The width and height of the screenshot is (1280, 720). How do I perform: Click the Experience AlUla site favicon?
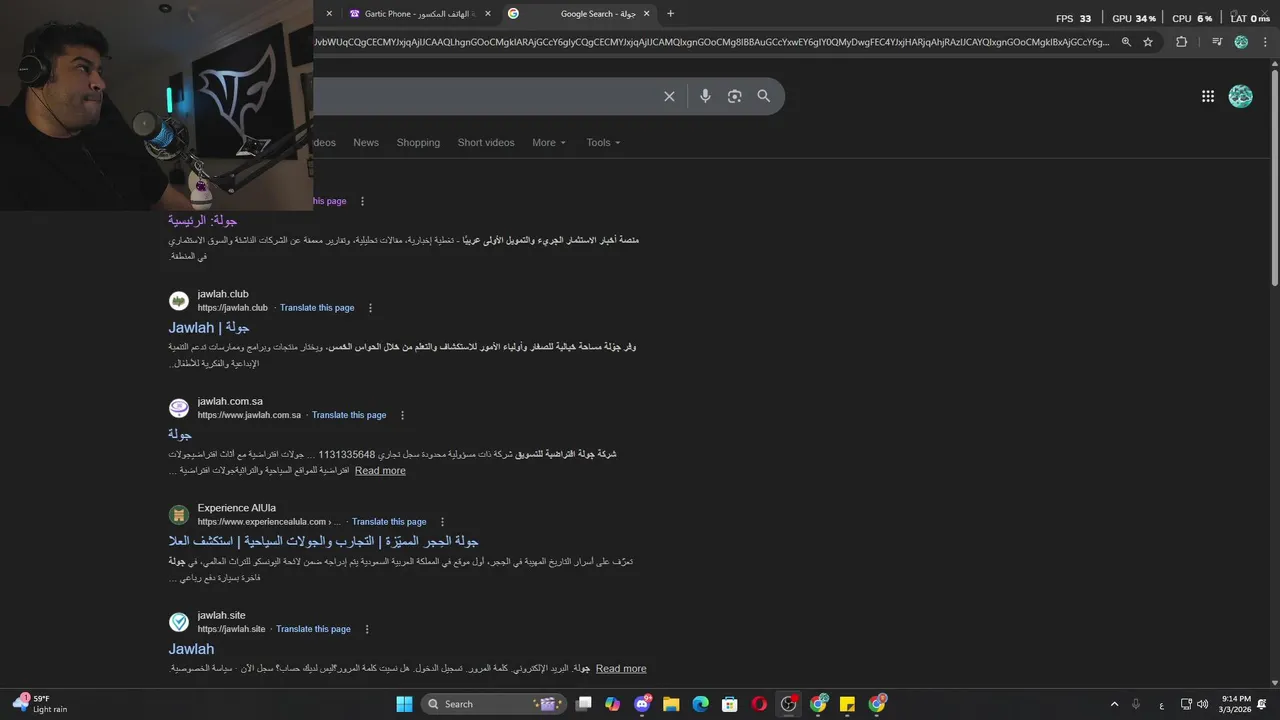(x=179, y=515)
